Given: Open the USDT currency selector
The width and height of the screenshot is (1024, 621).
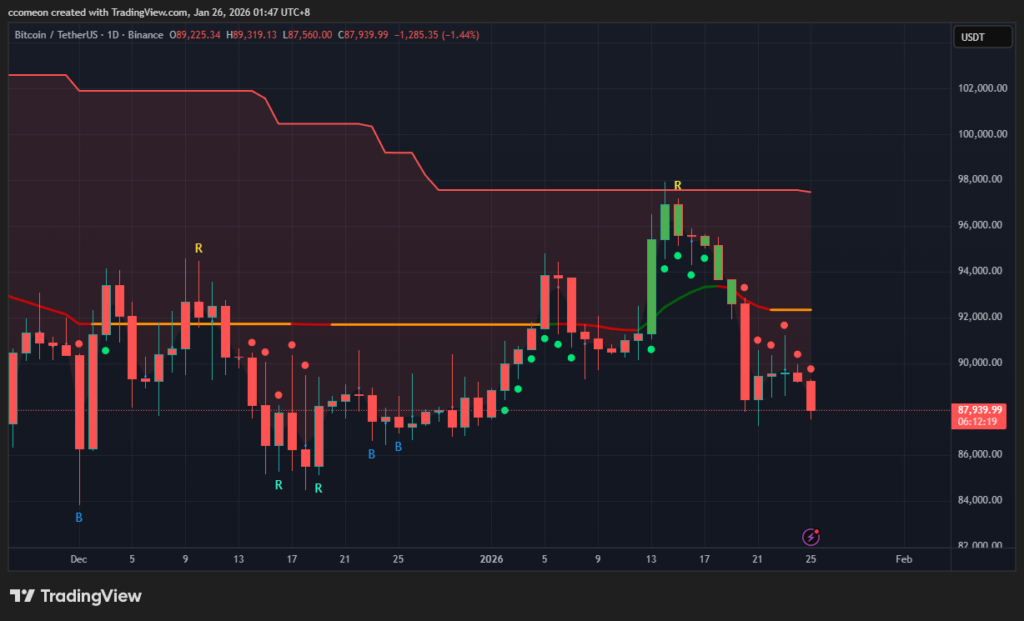Looking at the screenshot, I should (x=972, y=36).
